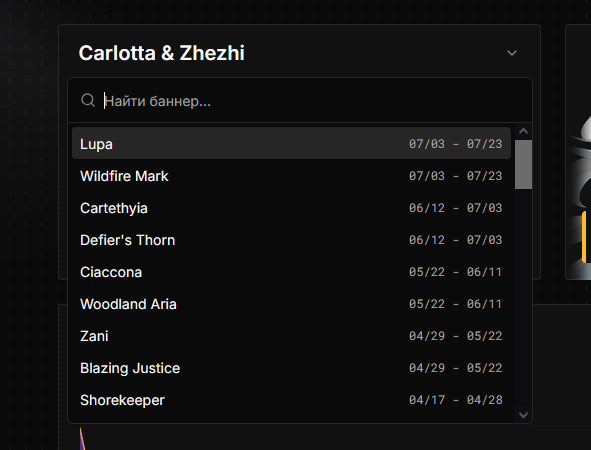Image resolution: width=591 pixels, height=450 pixels.
Task: Click the list scrollbar thumb
Action: point(523,164)
